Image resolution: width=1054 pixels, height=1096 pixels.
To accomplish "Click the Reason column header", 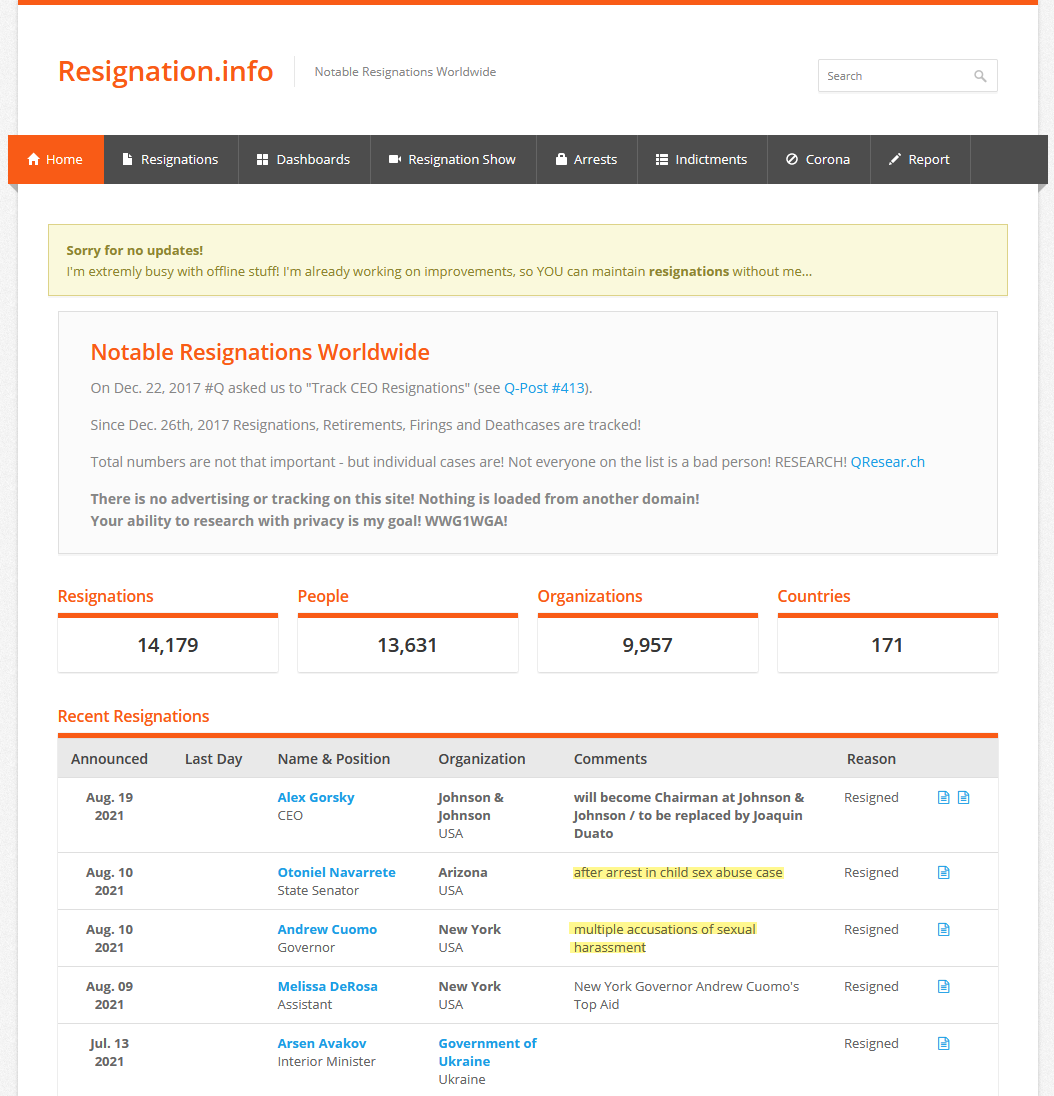I will coord(871,759).
